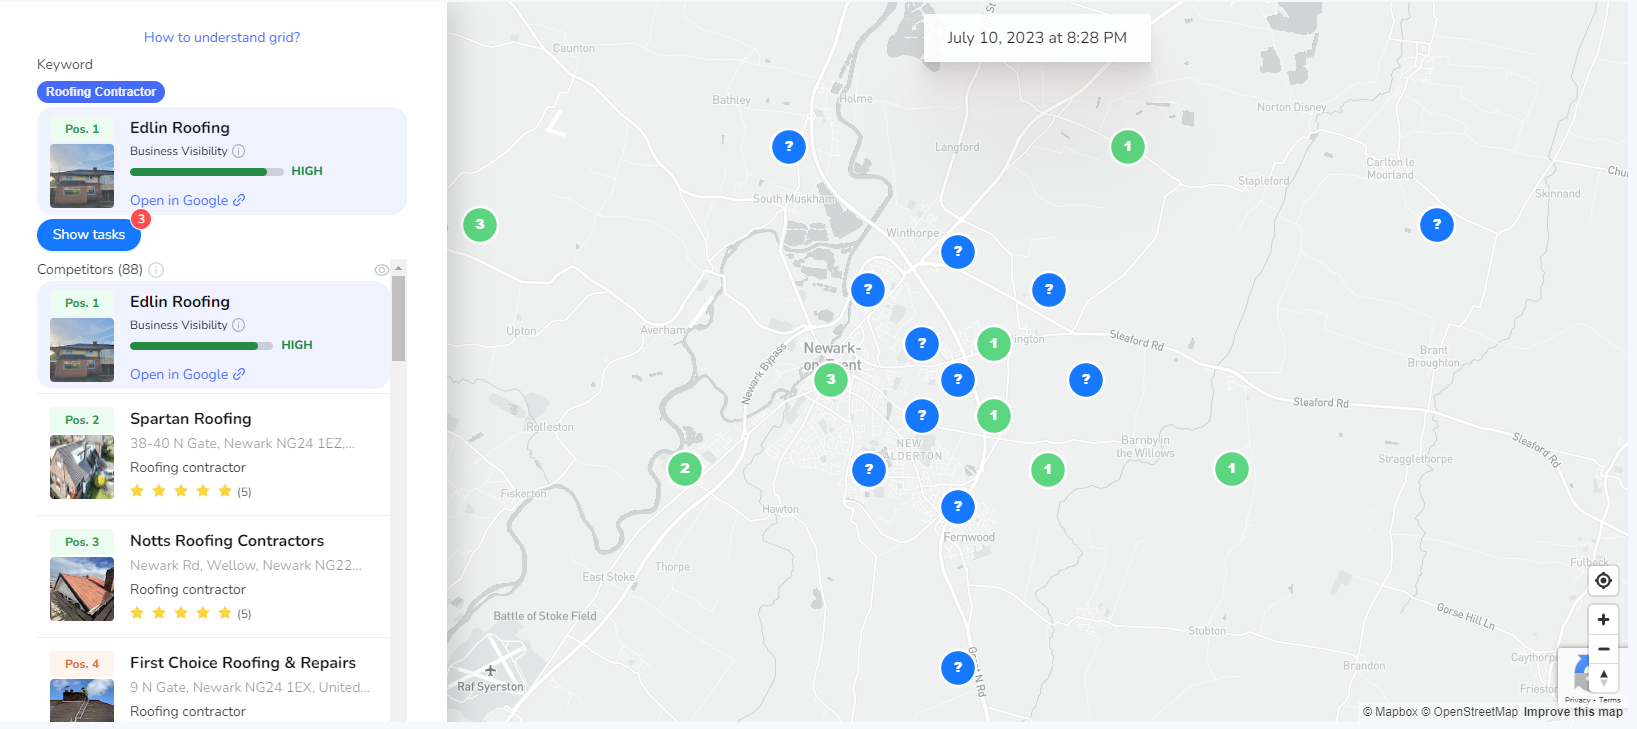Select green 3 marker over Newark-on-Trent label
This screenshot has height=729, width=1637.
(x=831, y=380)
